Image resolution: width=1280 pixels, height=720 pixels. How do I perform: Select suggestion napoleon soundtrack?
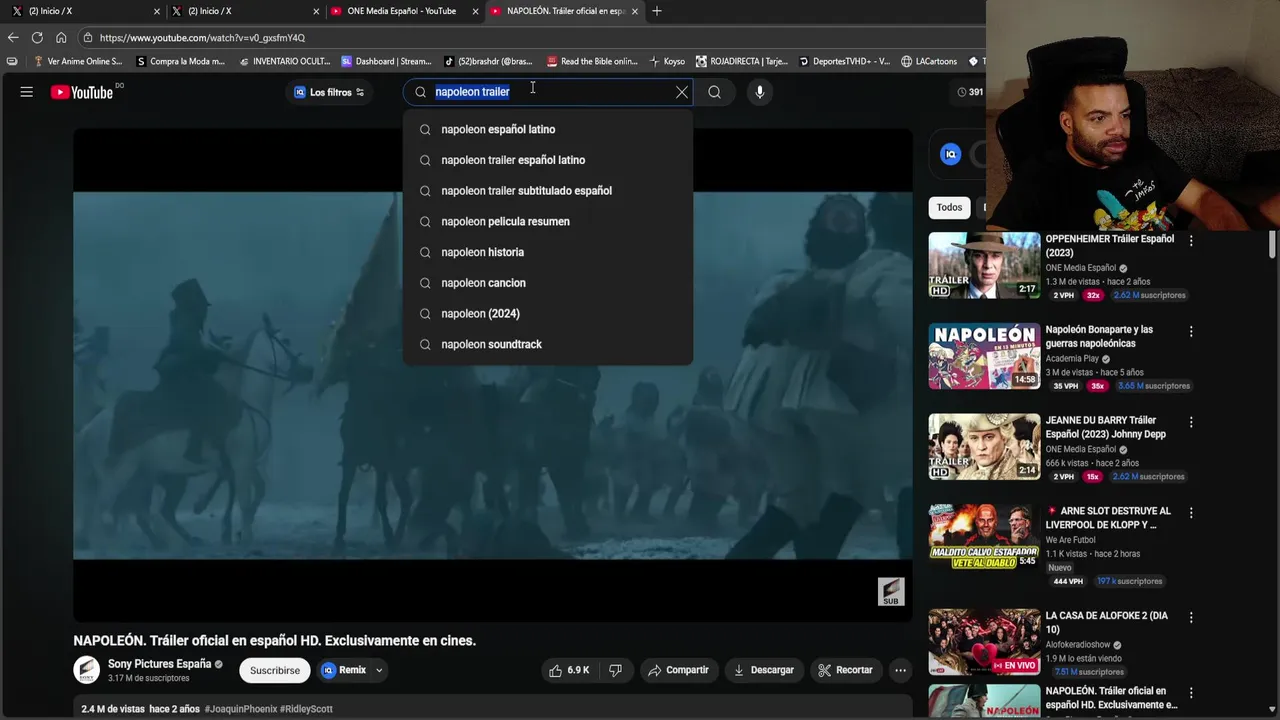click(x=547, y=344)
